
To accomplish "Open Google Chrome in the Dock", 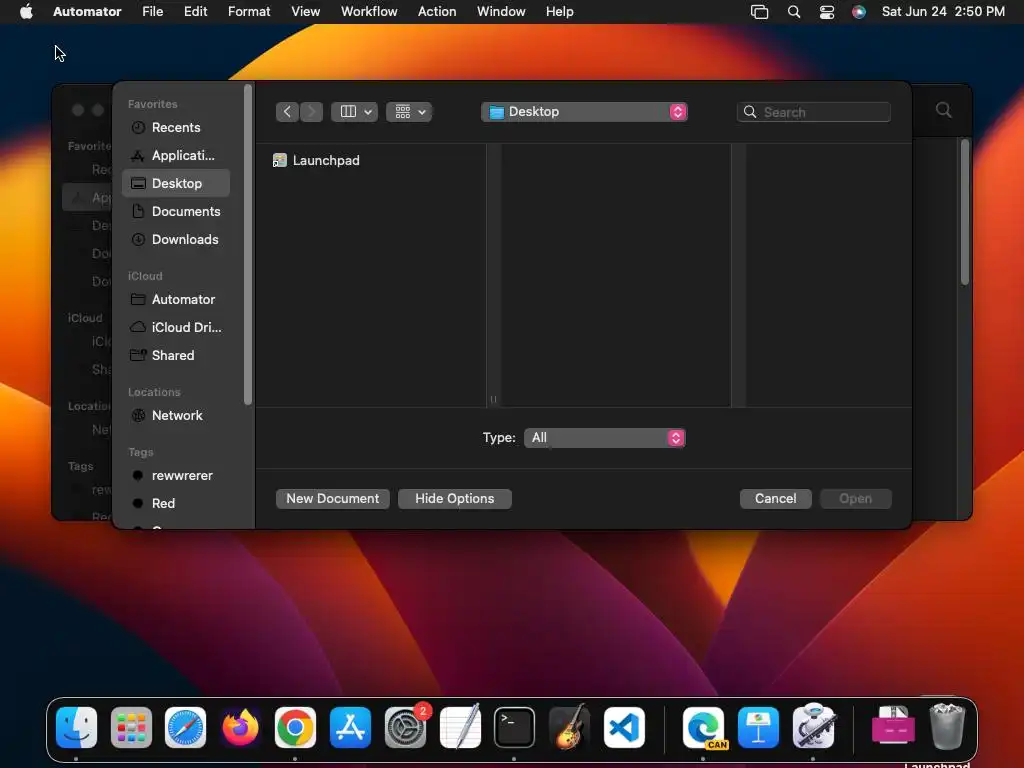I will click(x=295, y=727).
